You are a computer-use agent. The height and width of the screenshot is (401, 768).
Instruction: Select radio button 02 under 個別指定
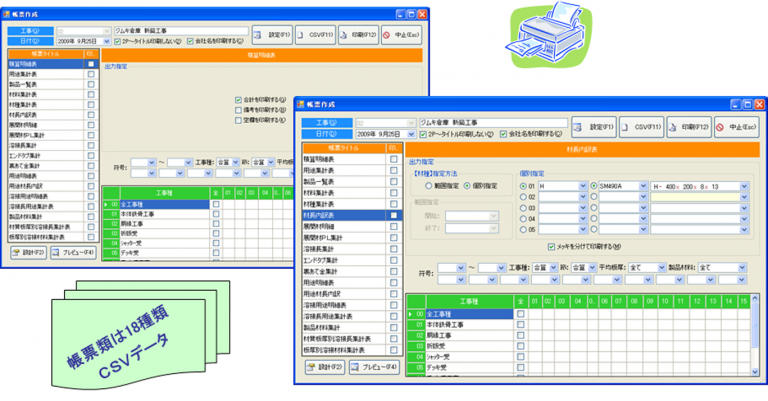tap(523, 197)
